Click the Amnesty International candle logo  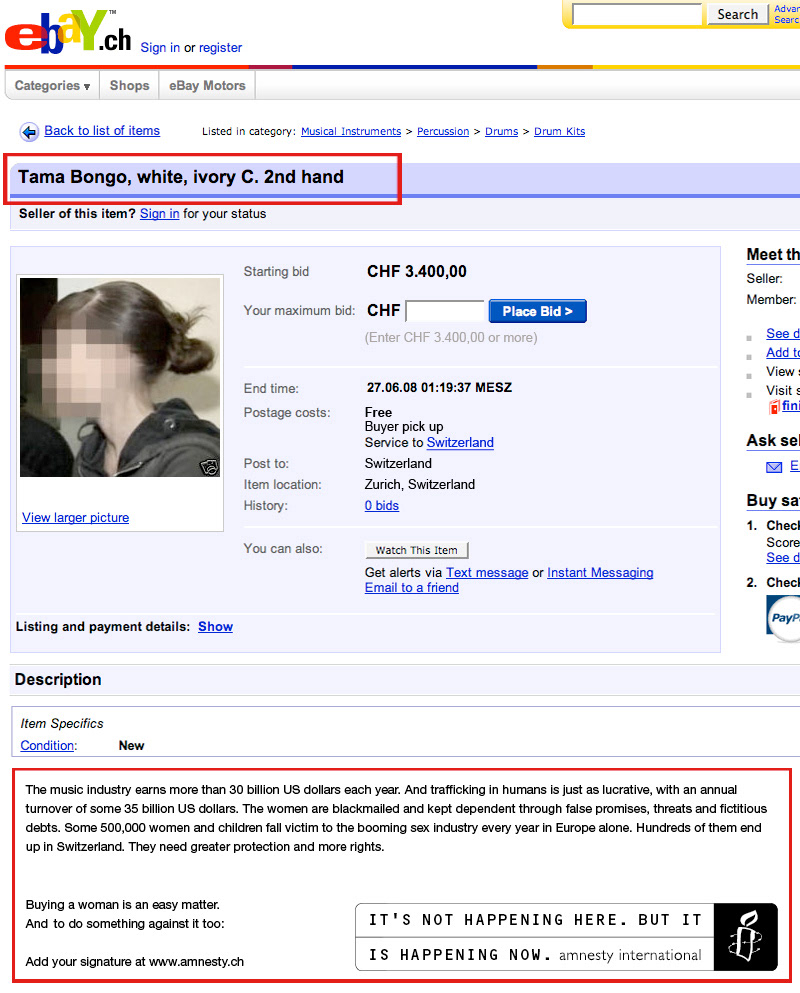[x=745, y=937]
